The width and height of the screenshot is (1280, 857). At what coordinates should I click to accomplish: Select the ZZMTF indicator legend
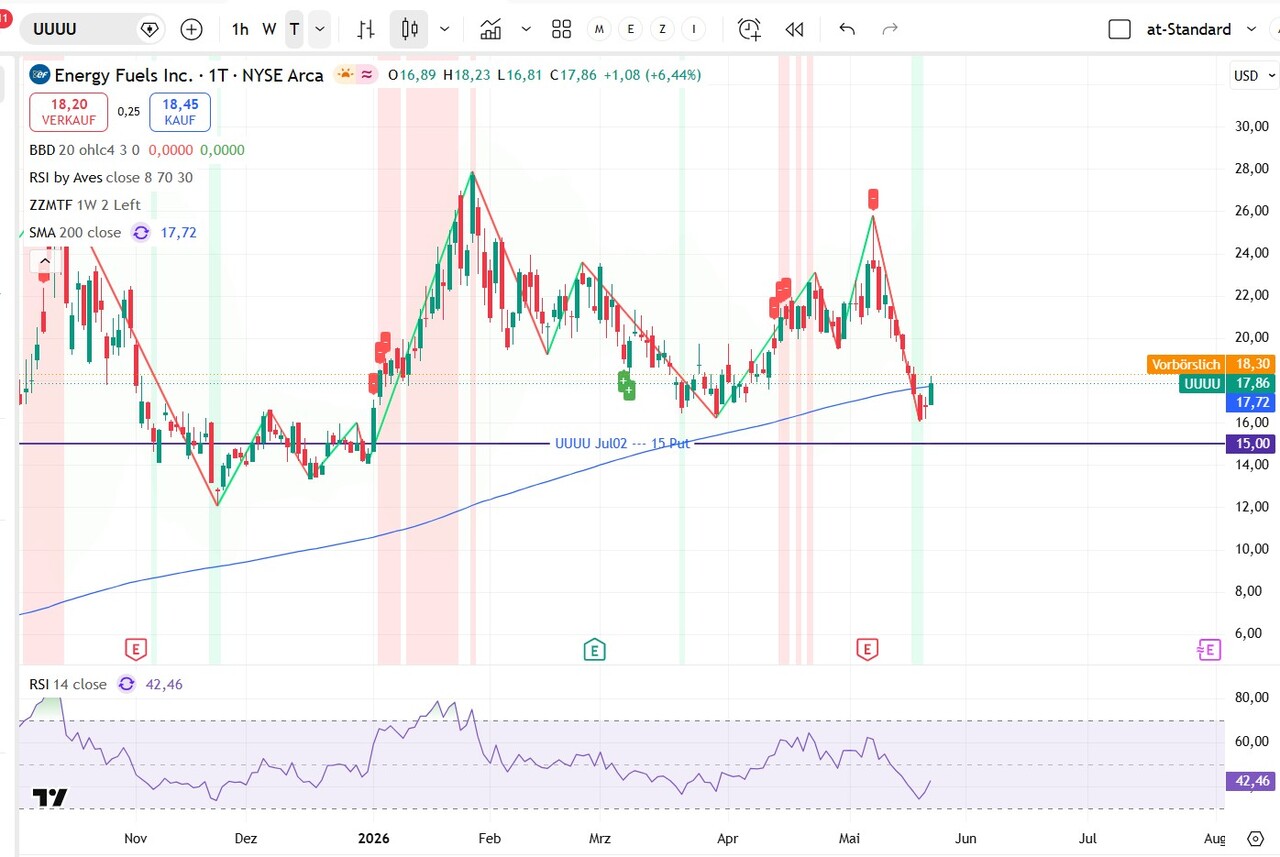85,205
